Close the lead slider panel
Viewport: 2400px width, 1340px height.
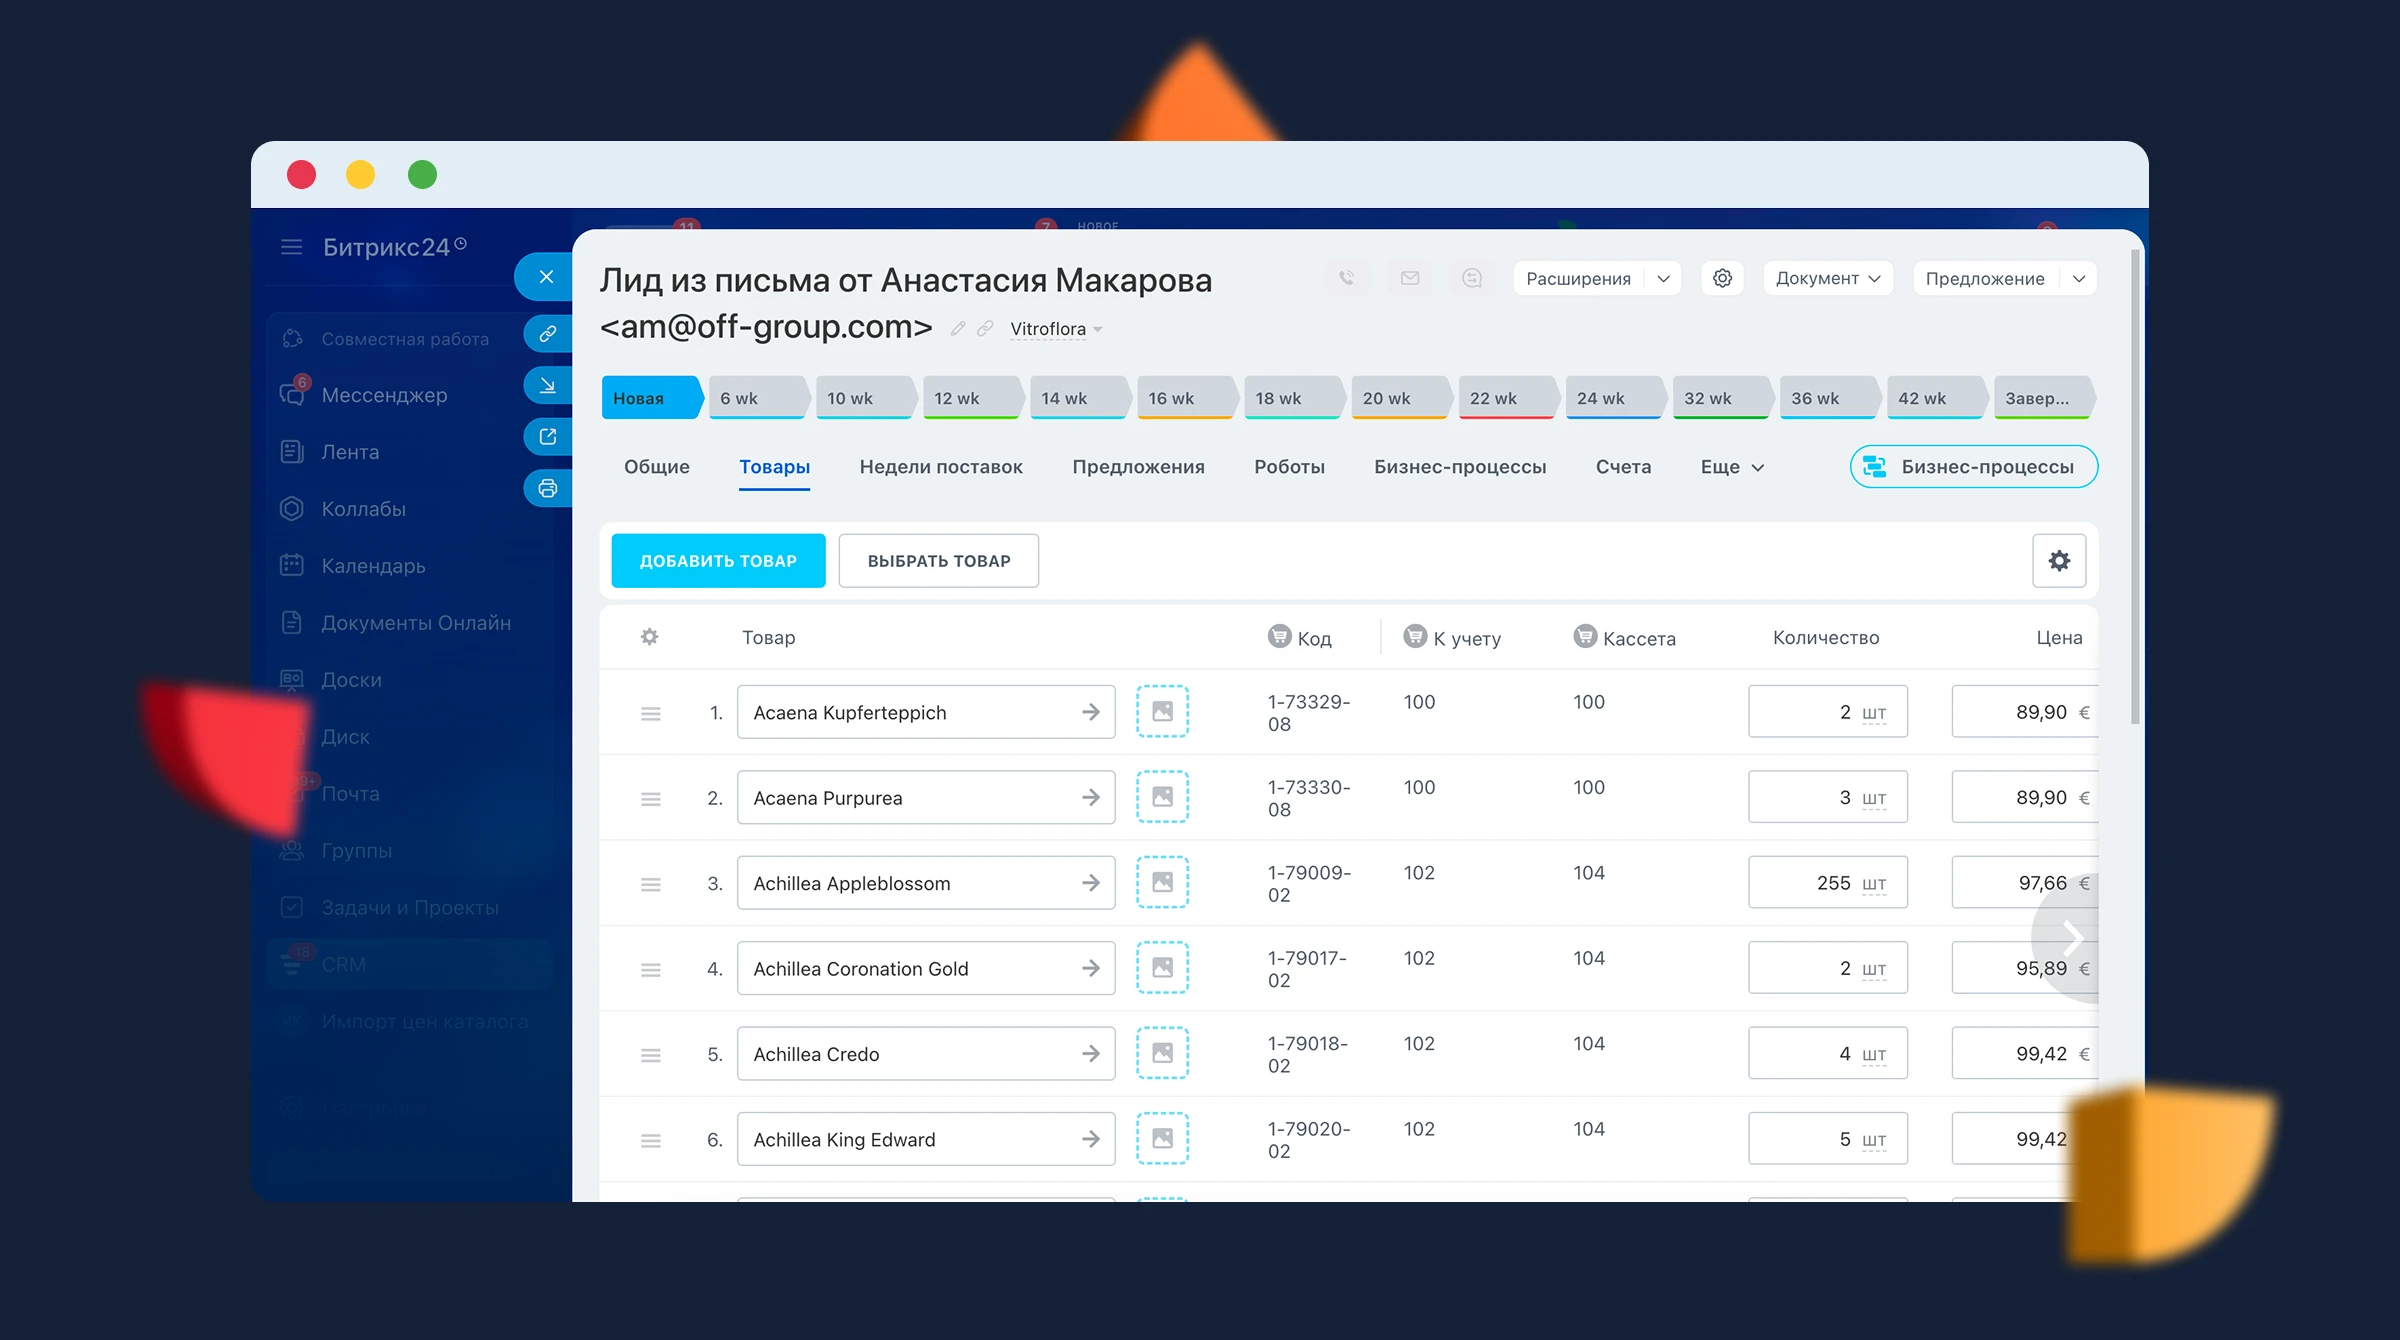tap(546, 277)
